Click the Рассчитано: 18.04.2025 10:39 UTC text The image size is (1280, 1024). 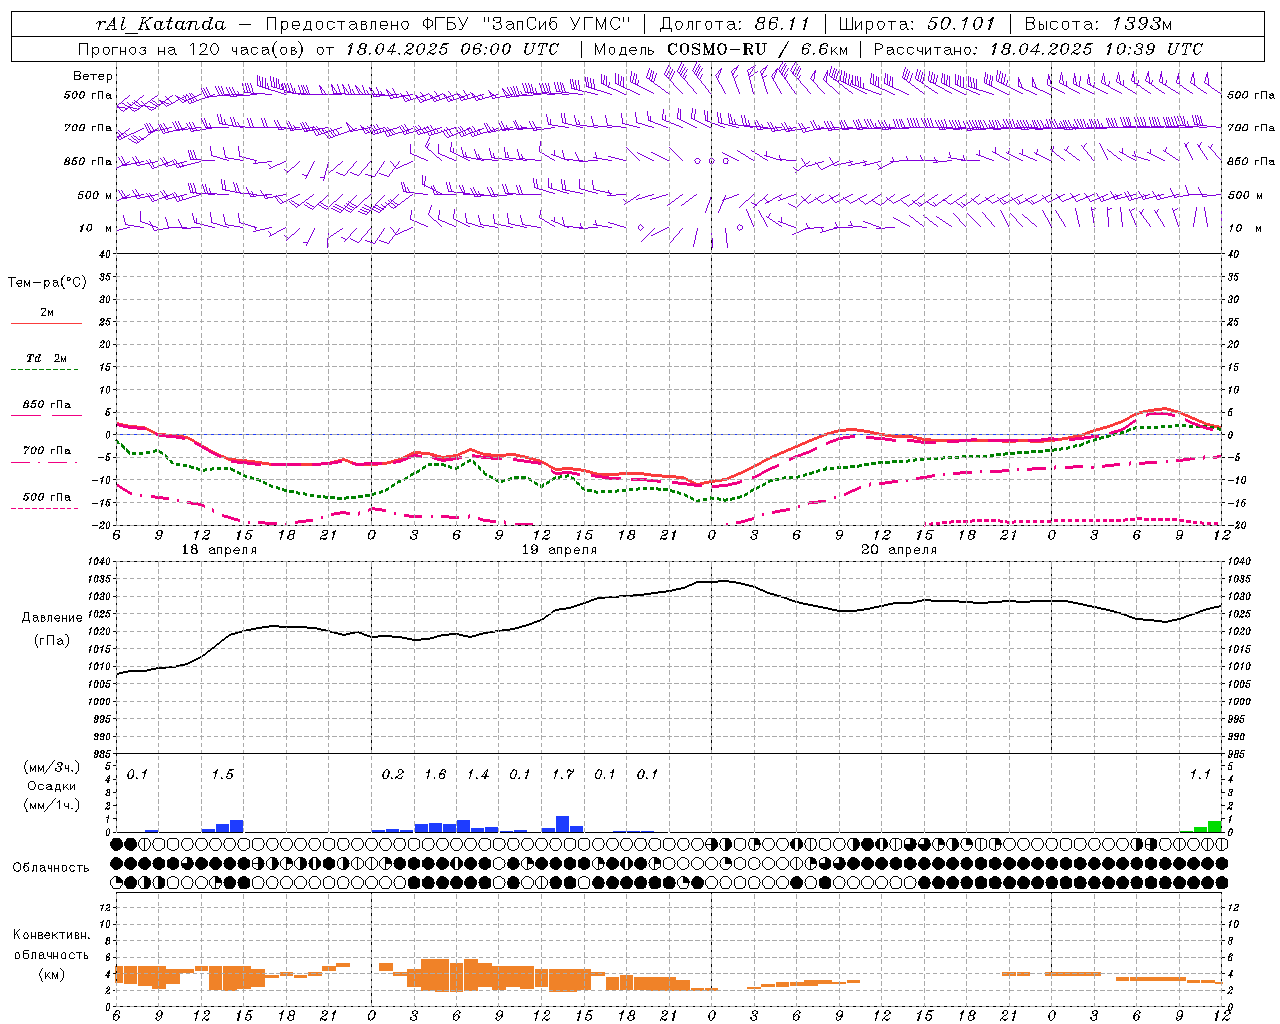click(1038, 49)
